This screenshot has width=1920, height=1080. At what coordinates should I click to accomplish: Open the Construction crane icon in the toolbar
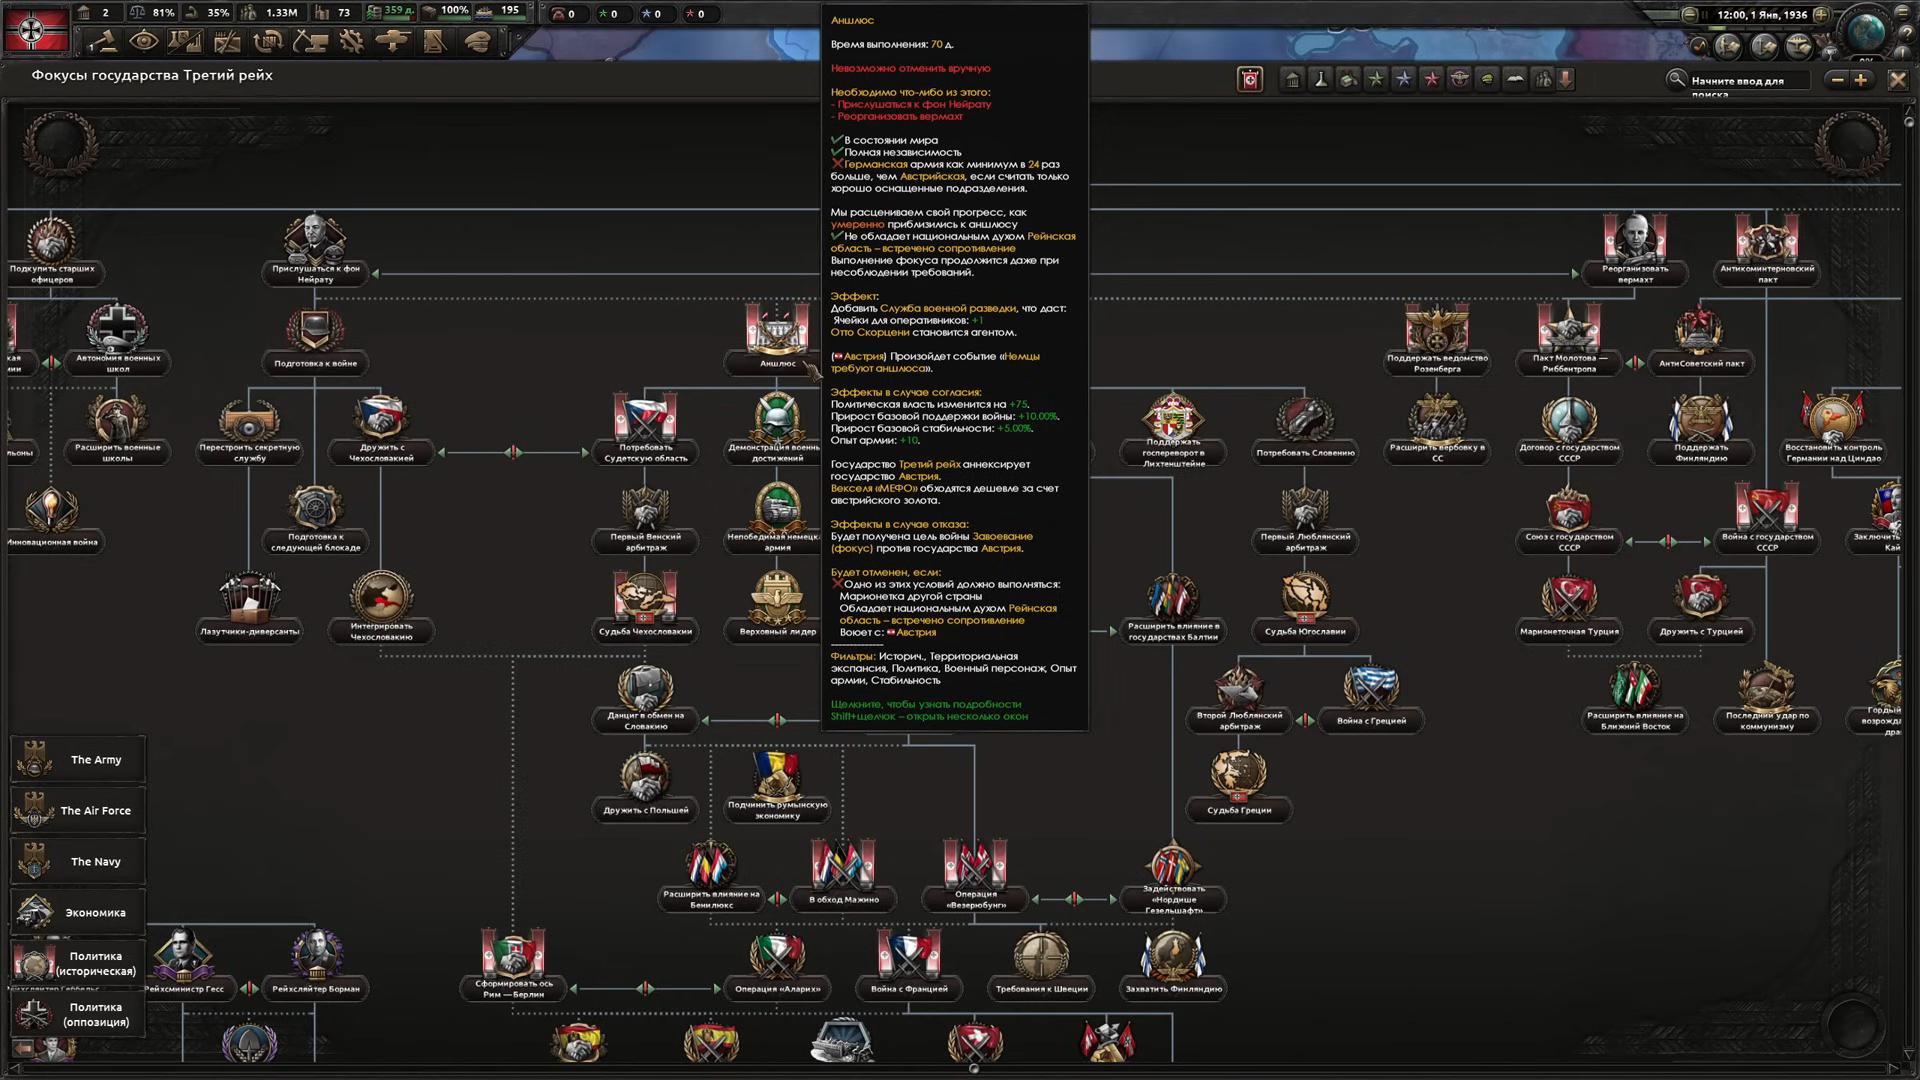tap(310, 41)
